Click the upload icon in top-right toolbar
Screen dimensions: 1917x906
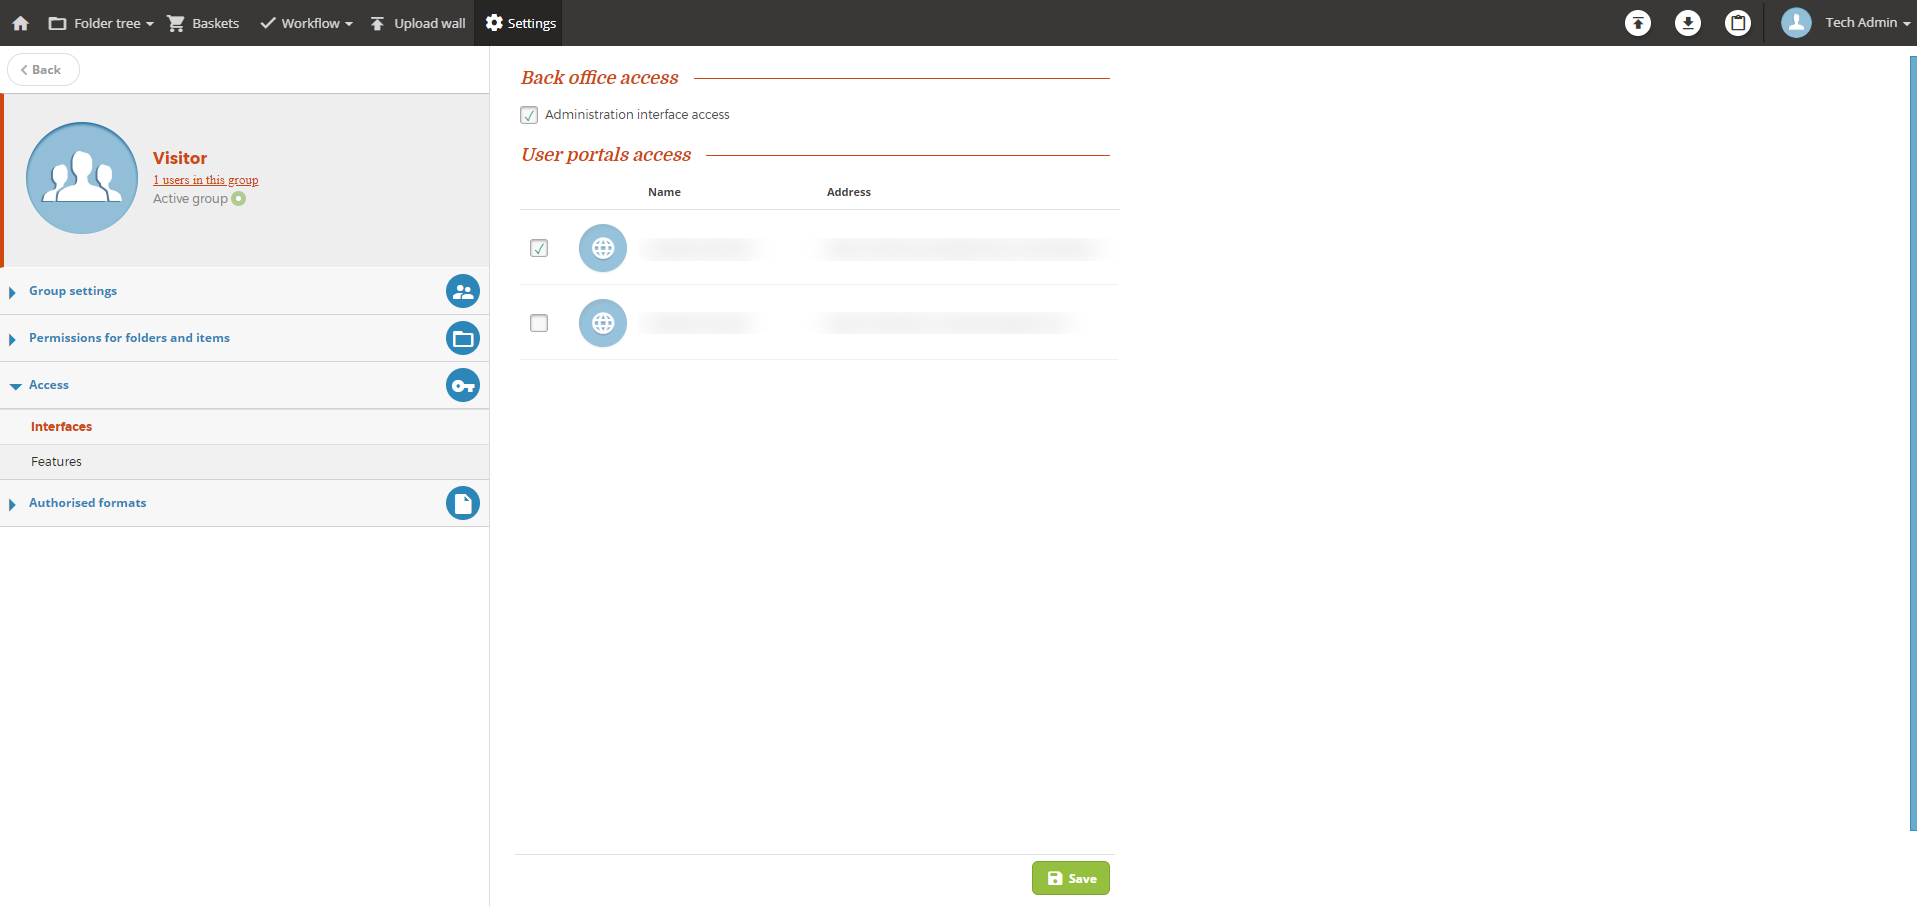(x=1637, y=23)
